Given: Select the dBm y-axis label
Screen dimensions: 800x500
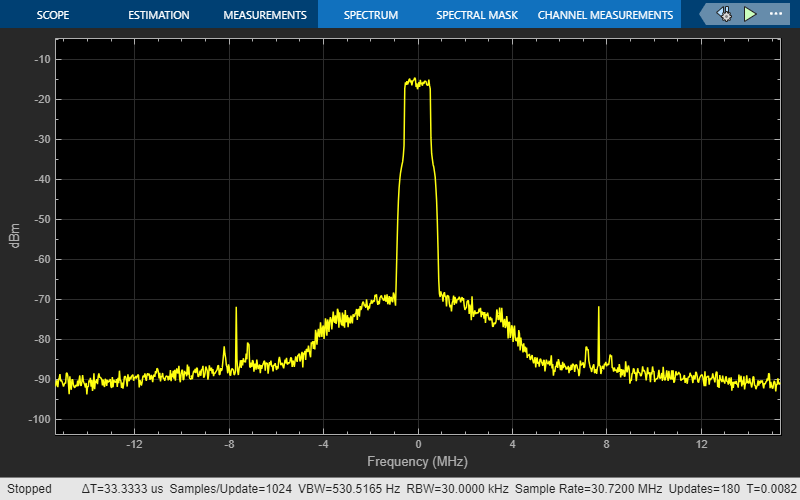Looking at the screenshot, I should click(x=14, y=236).
